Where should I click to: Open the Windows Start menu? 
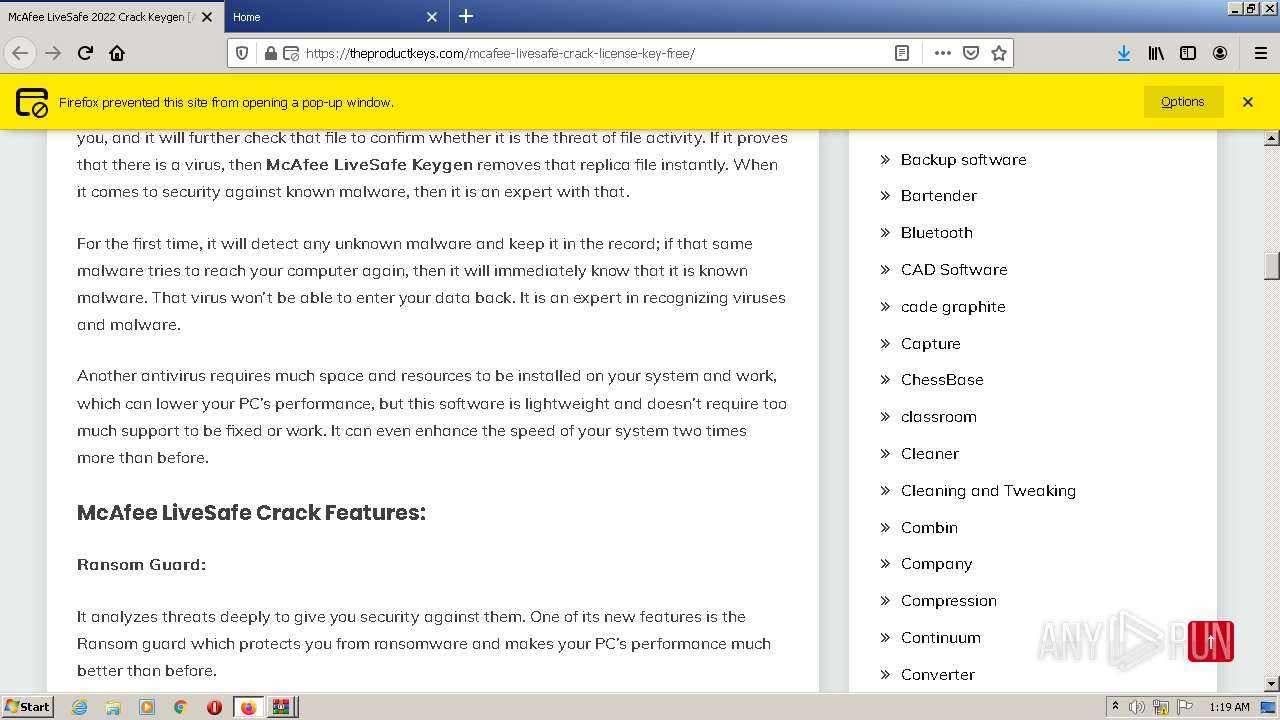point(27,706)
